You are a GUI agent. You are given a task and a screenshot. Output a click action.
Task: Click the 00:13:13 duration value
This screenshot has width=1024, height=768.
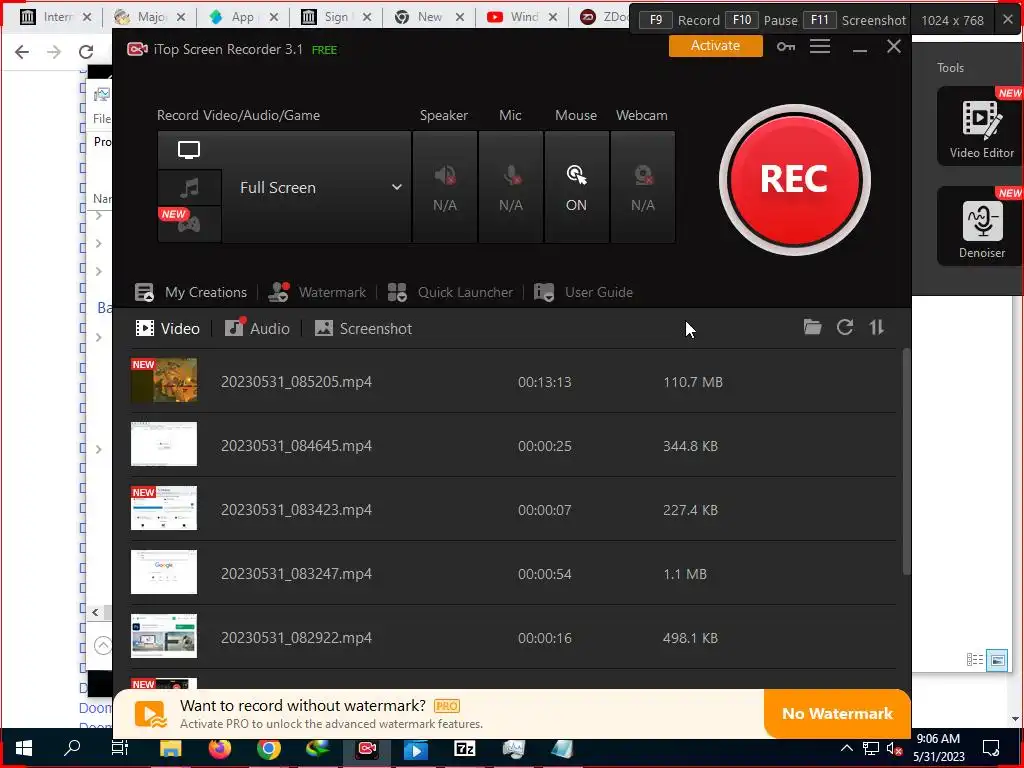click(545, 382)
